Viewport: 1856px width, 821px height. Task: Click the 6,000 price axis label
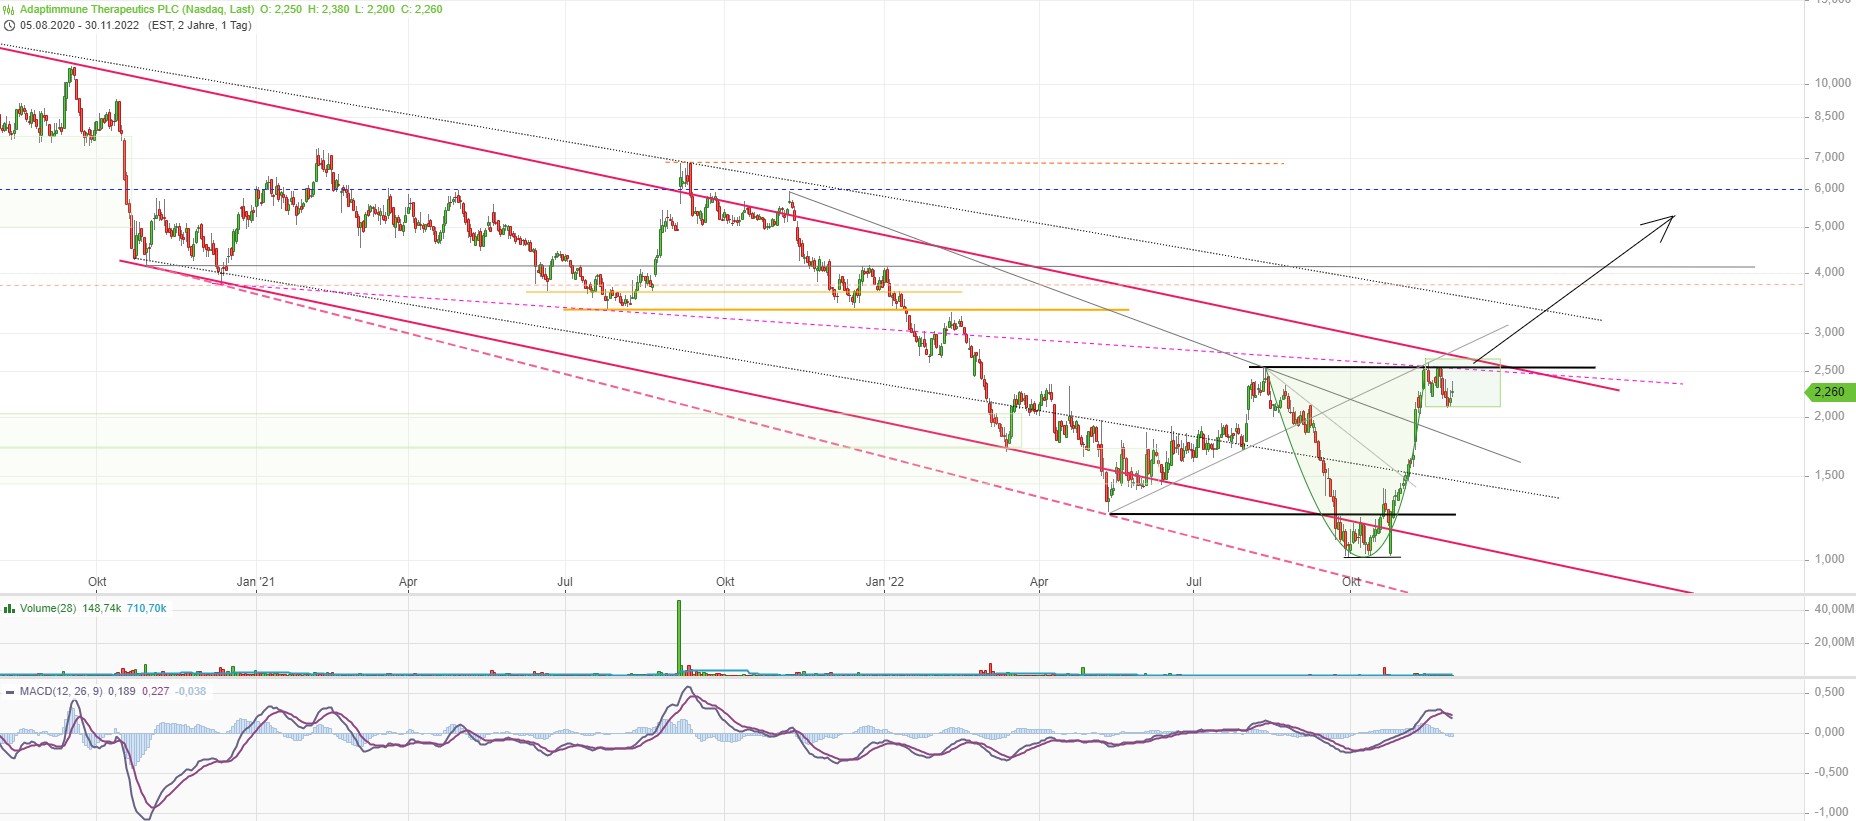[1830, 188]
